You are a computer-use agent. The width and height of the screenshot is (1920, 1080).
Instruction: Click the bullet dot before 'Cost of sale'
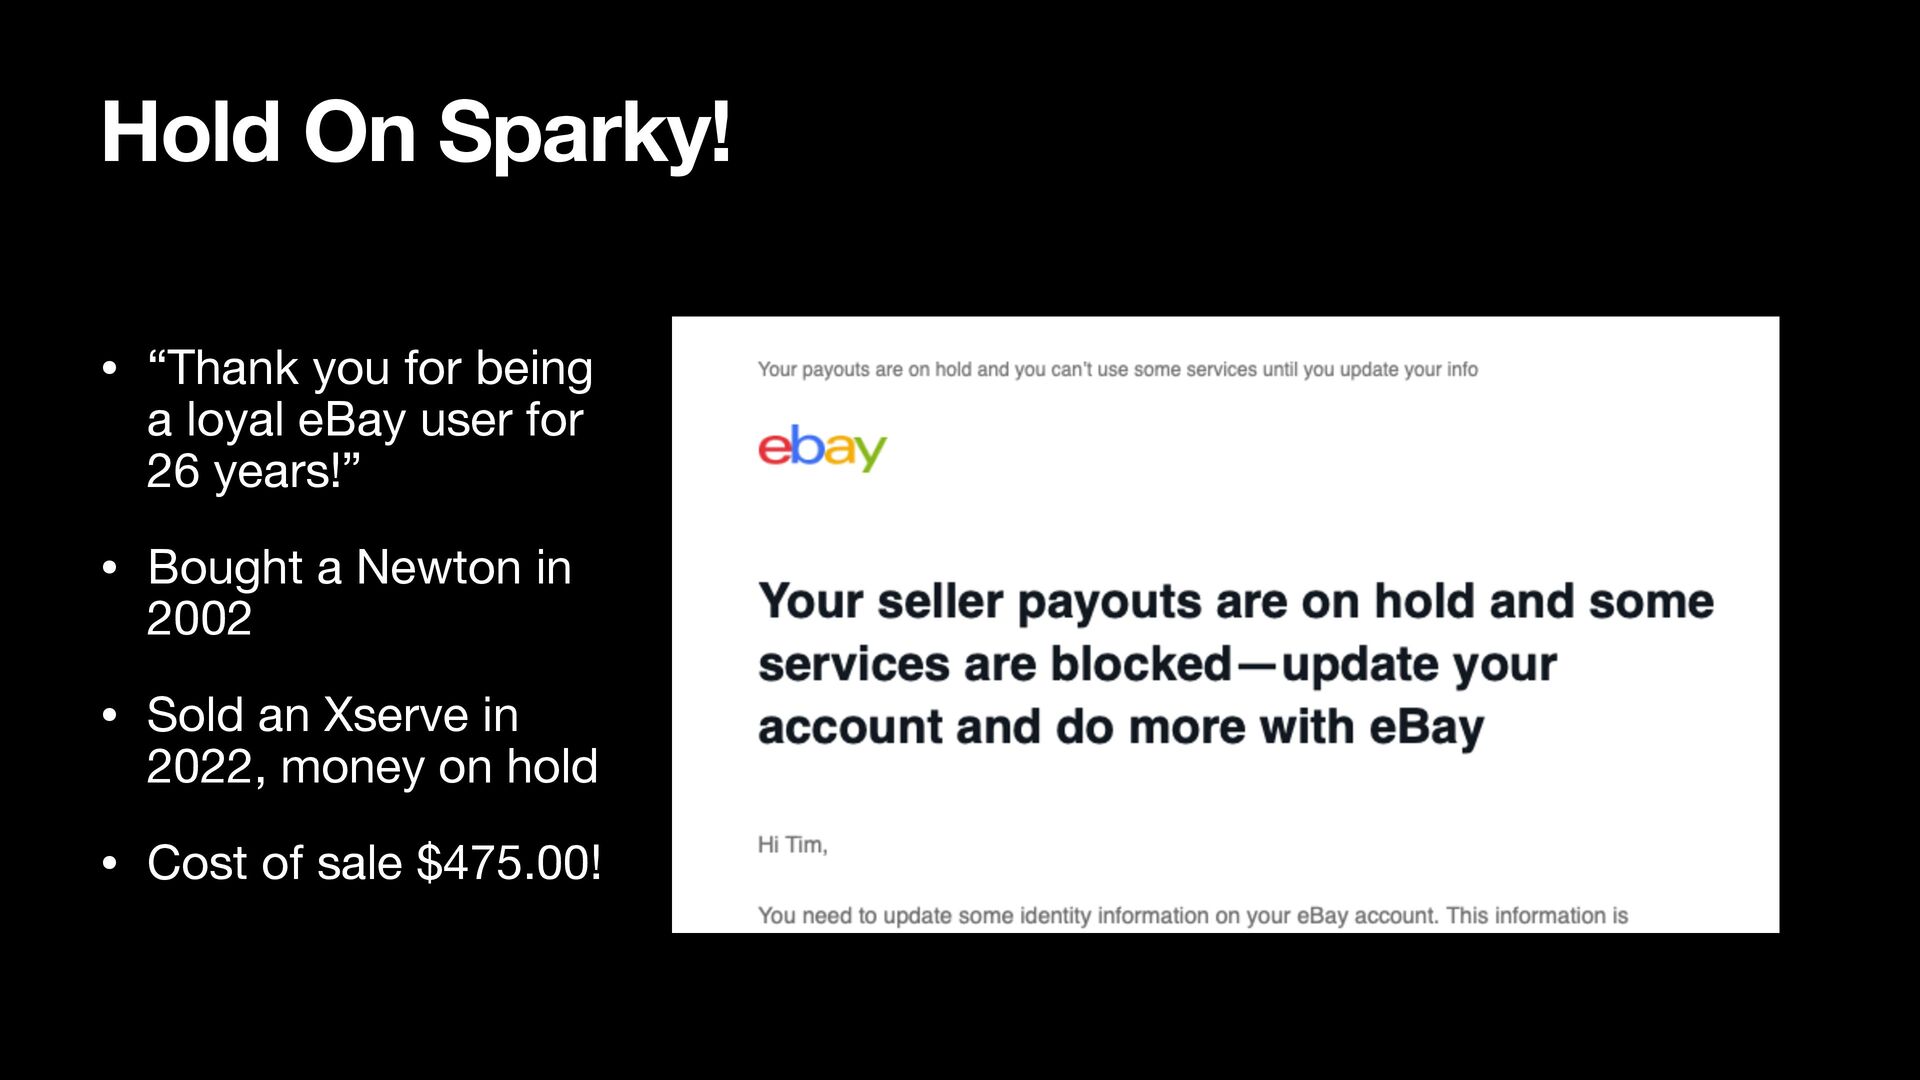pos(110,863)
